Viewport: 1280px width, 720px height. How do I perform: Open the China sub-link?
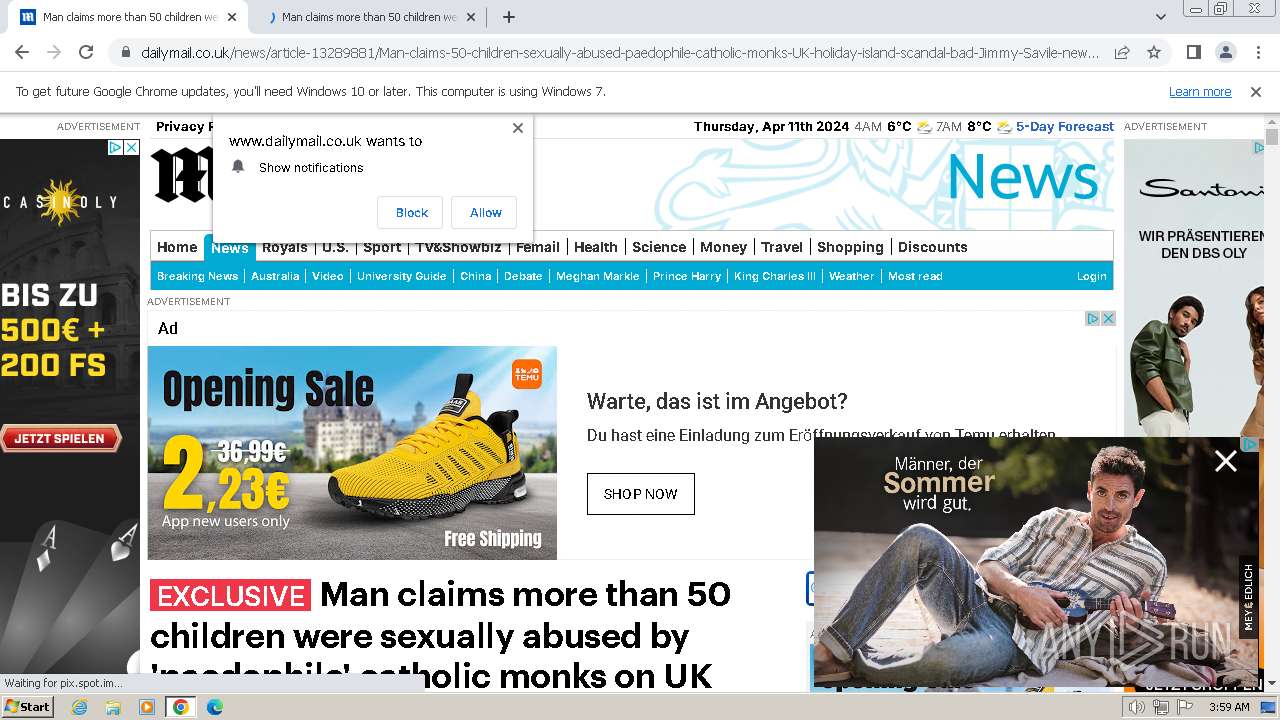pos(476,276)
